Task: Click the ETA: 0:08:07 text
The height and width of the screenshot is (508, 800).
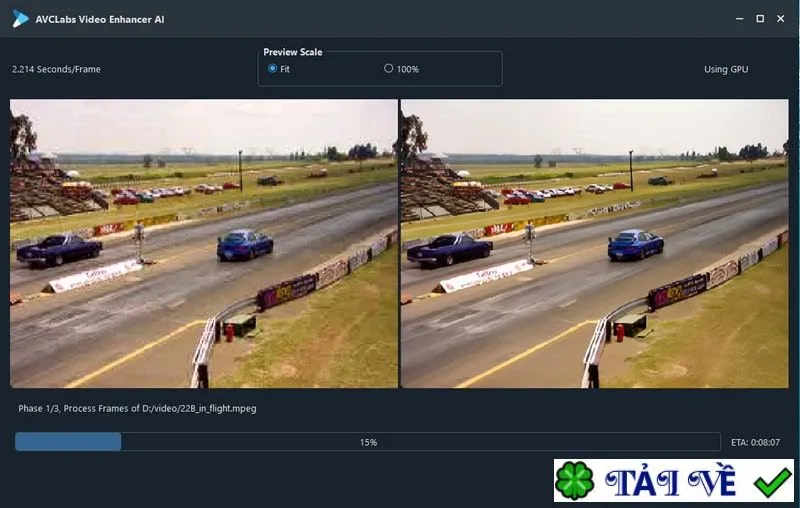Action: point(755,442)
